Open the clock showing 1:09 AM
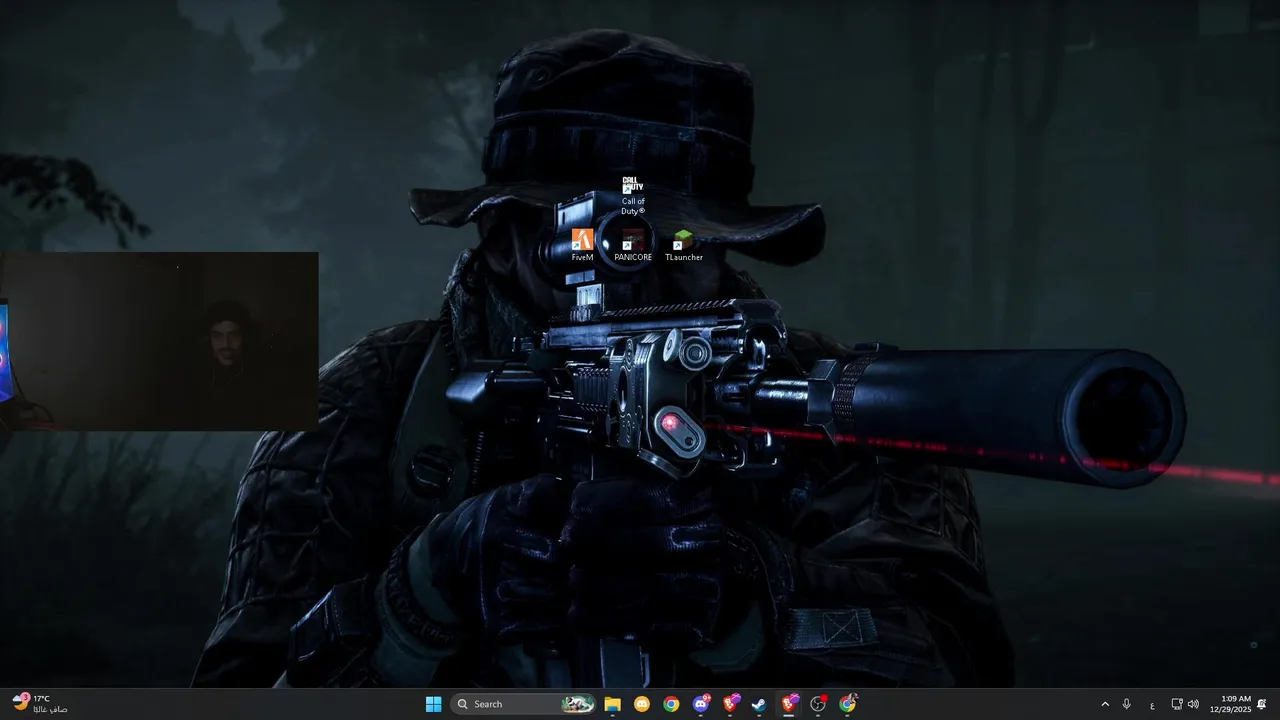This screenshot has width=1280, height=720. coord(1230,704)
